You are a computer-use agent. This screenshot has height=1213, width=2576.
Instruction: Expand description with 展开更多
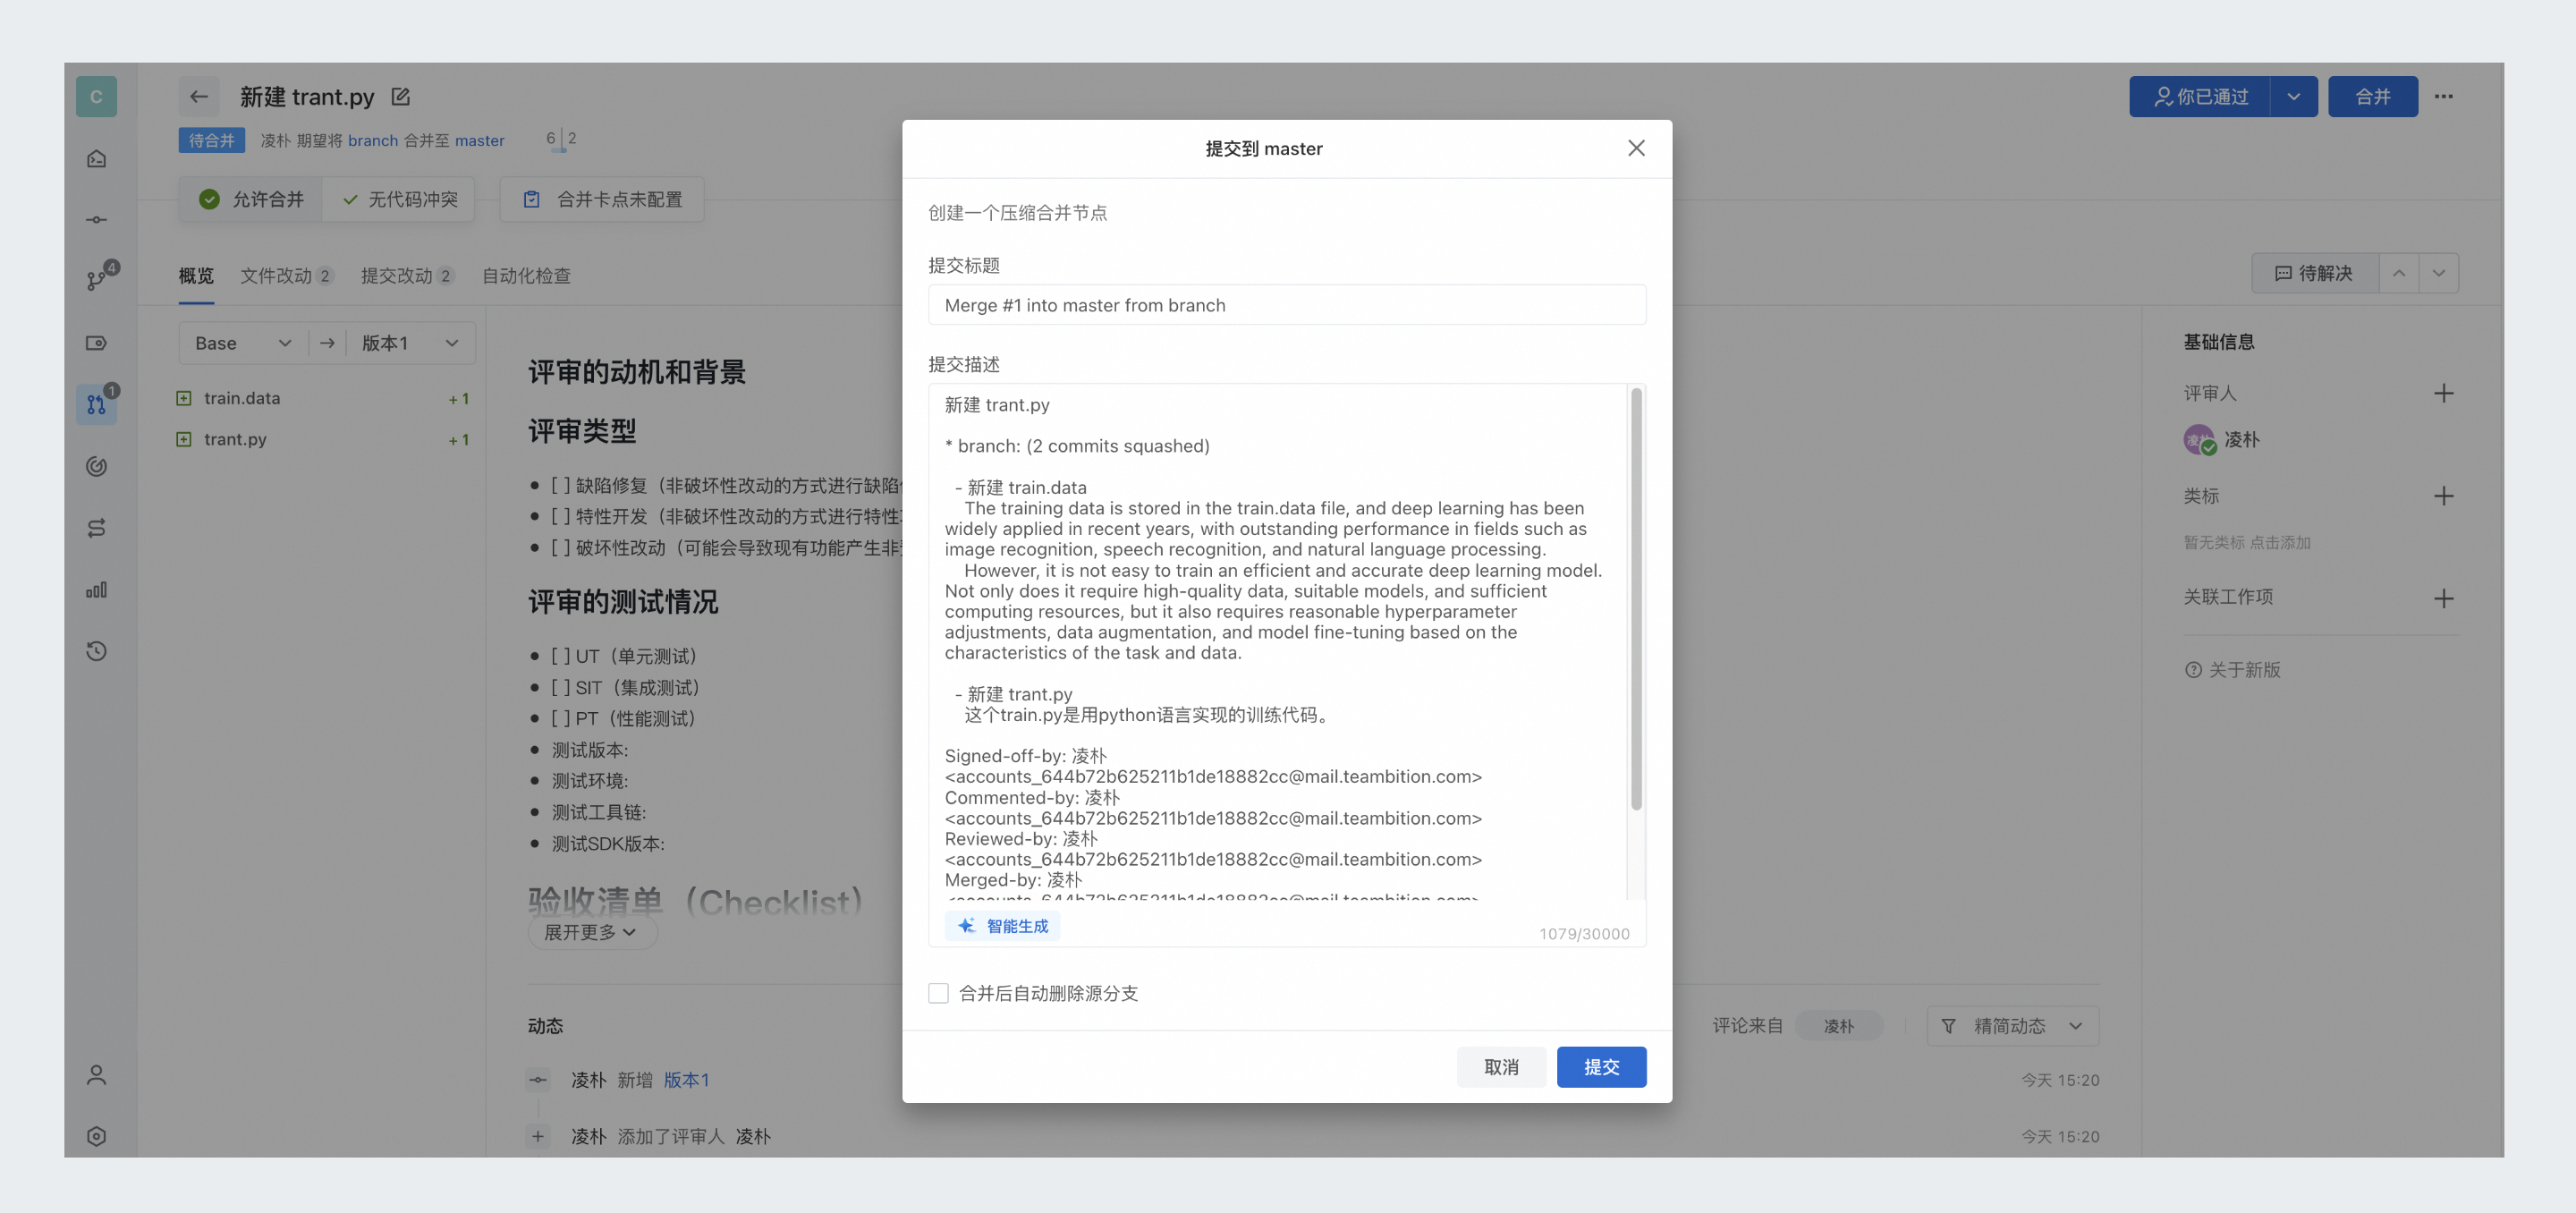[591, 932]
